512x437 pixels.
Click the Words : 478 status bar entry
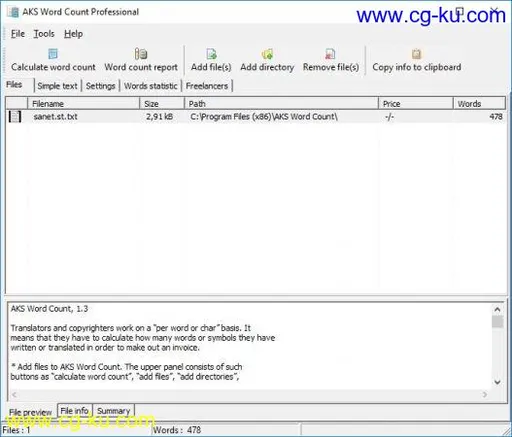click(x=177, y=430)
